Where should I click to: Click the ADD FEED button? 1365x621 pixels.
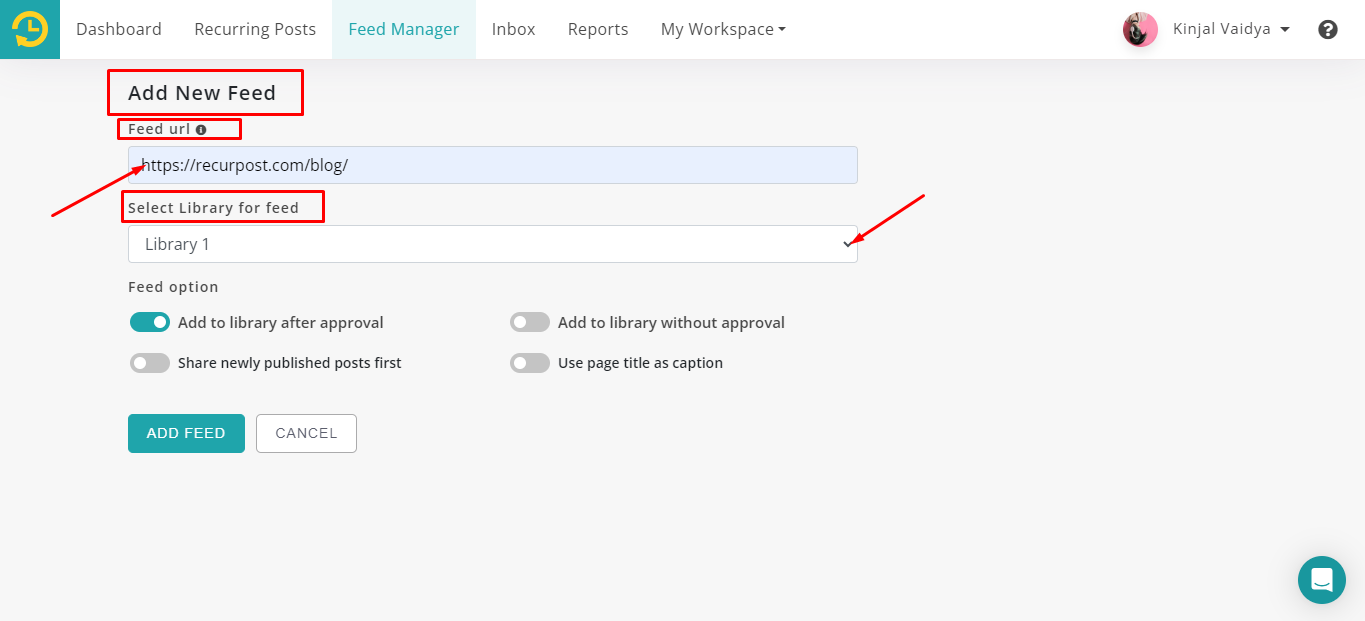(186, 433)
